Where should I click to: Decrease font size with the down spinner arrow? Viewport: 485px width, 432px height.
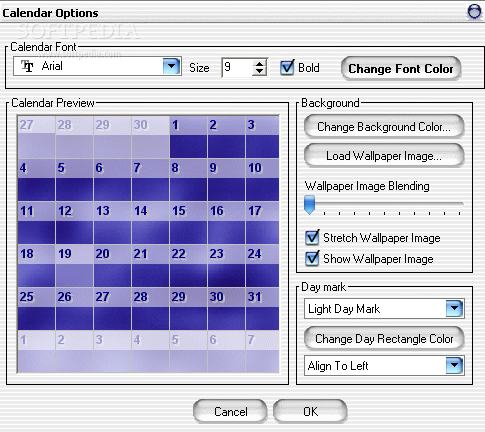(259, 72)
